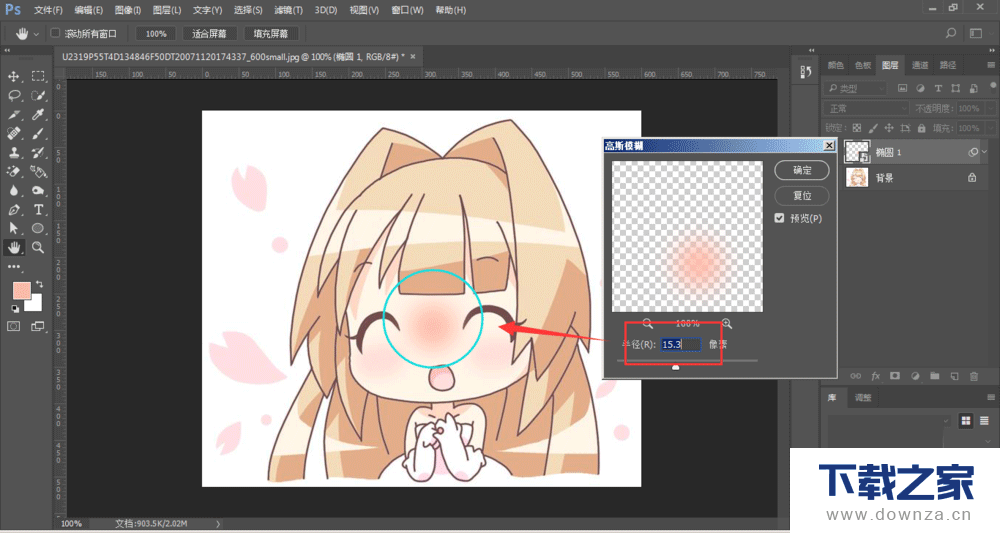Click the search icon in the options bar

(951, 33)
